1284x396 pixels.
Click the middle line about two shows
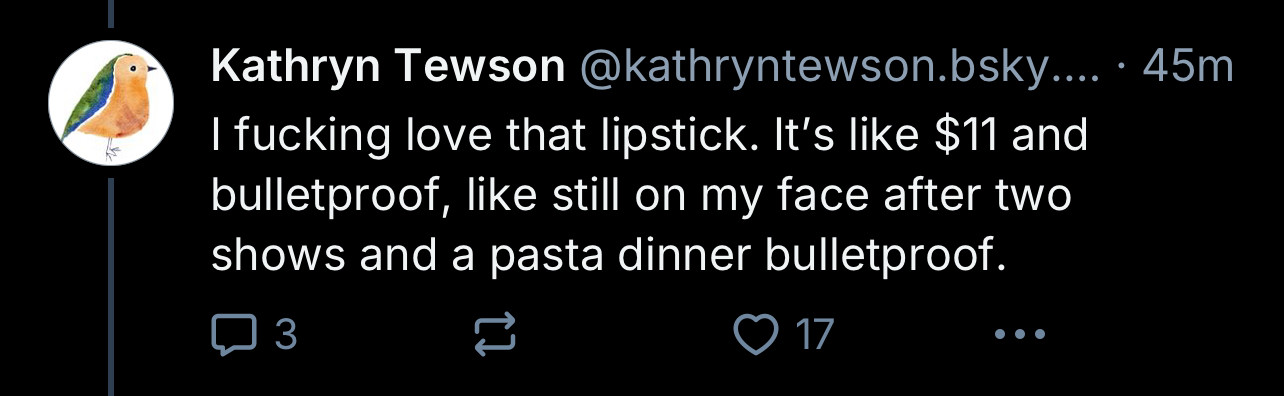pyautogui.click(x=641, y=196)
